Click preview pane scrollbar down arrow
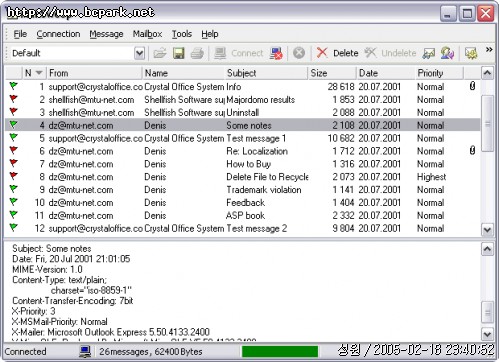 tap(487, 334)
